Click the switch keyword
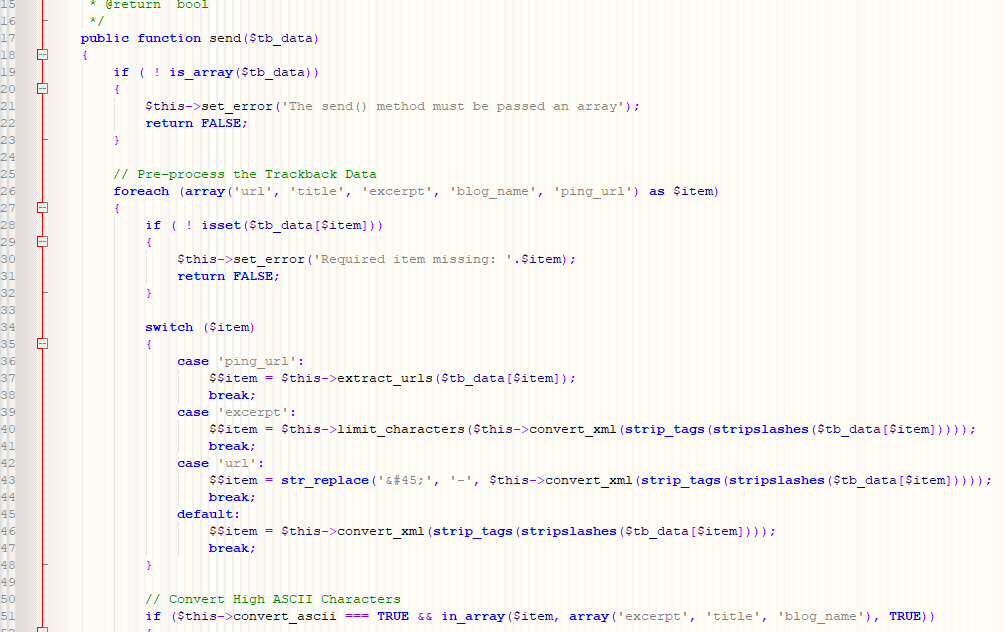Screen dimensions: 1004x632 point(169,327)
